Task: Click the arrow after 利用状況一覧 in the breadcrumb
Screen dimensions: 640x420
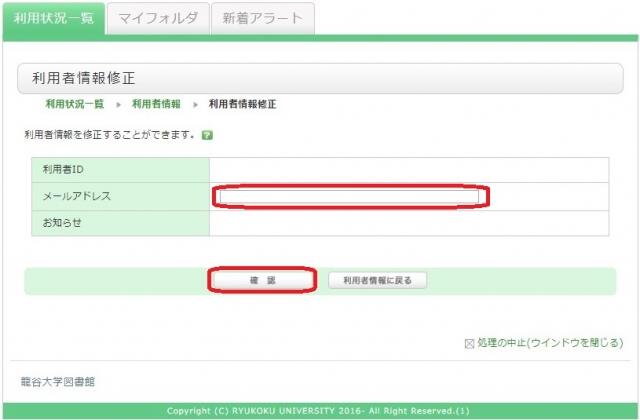Action: (x=118, y=104)
